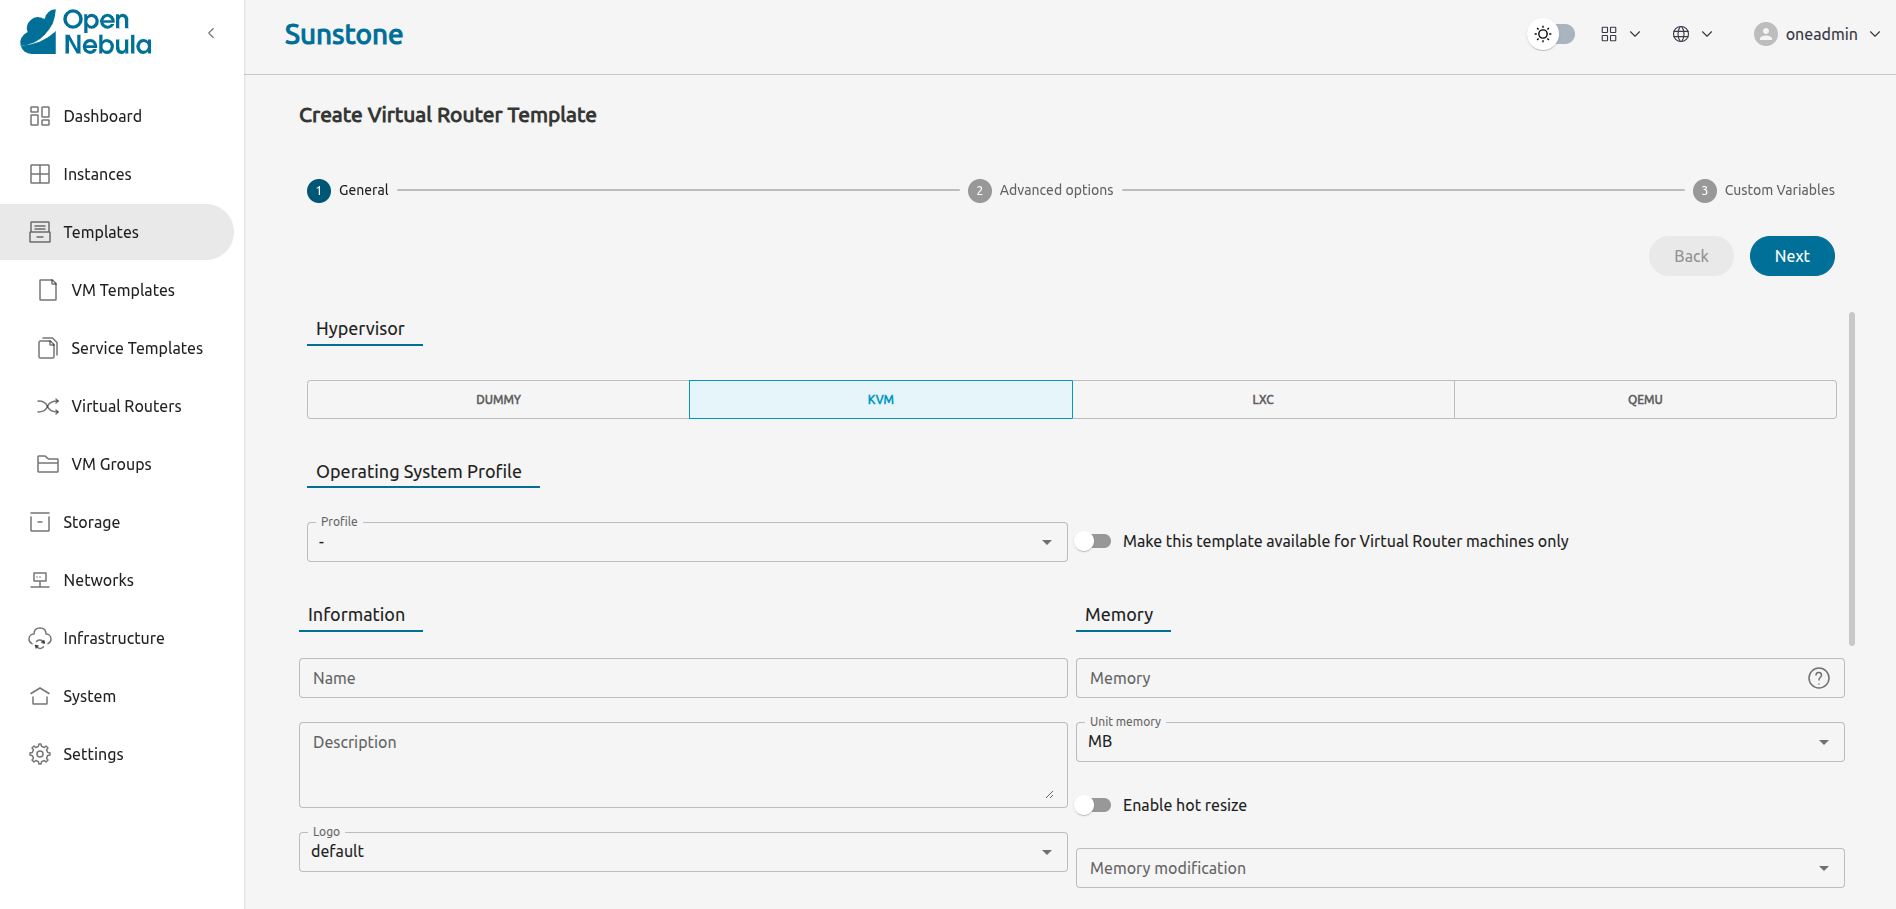Image resolution: width=1896 pixels, height=909 pixels.
Task: Open the Networks section
Action: coord(98,580)
